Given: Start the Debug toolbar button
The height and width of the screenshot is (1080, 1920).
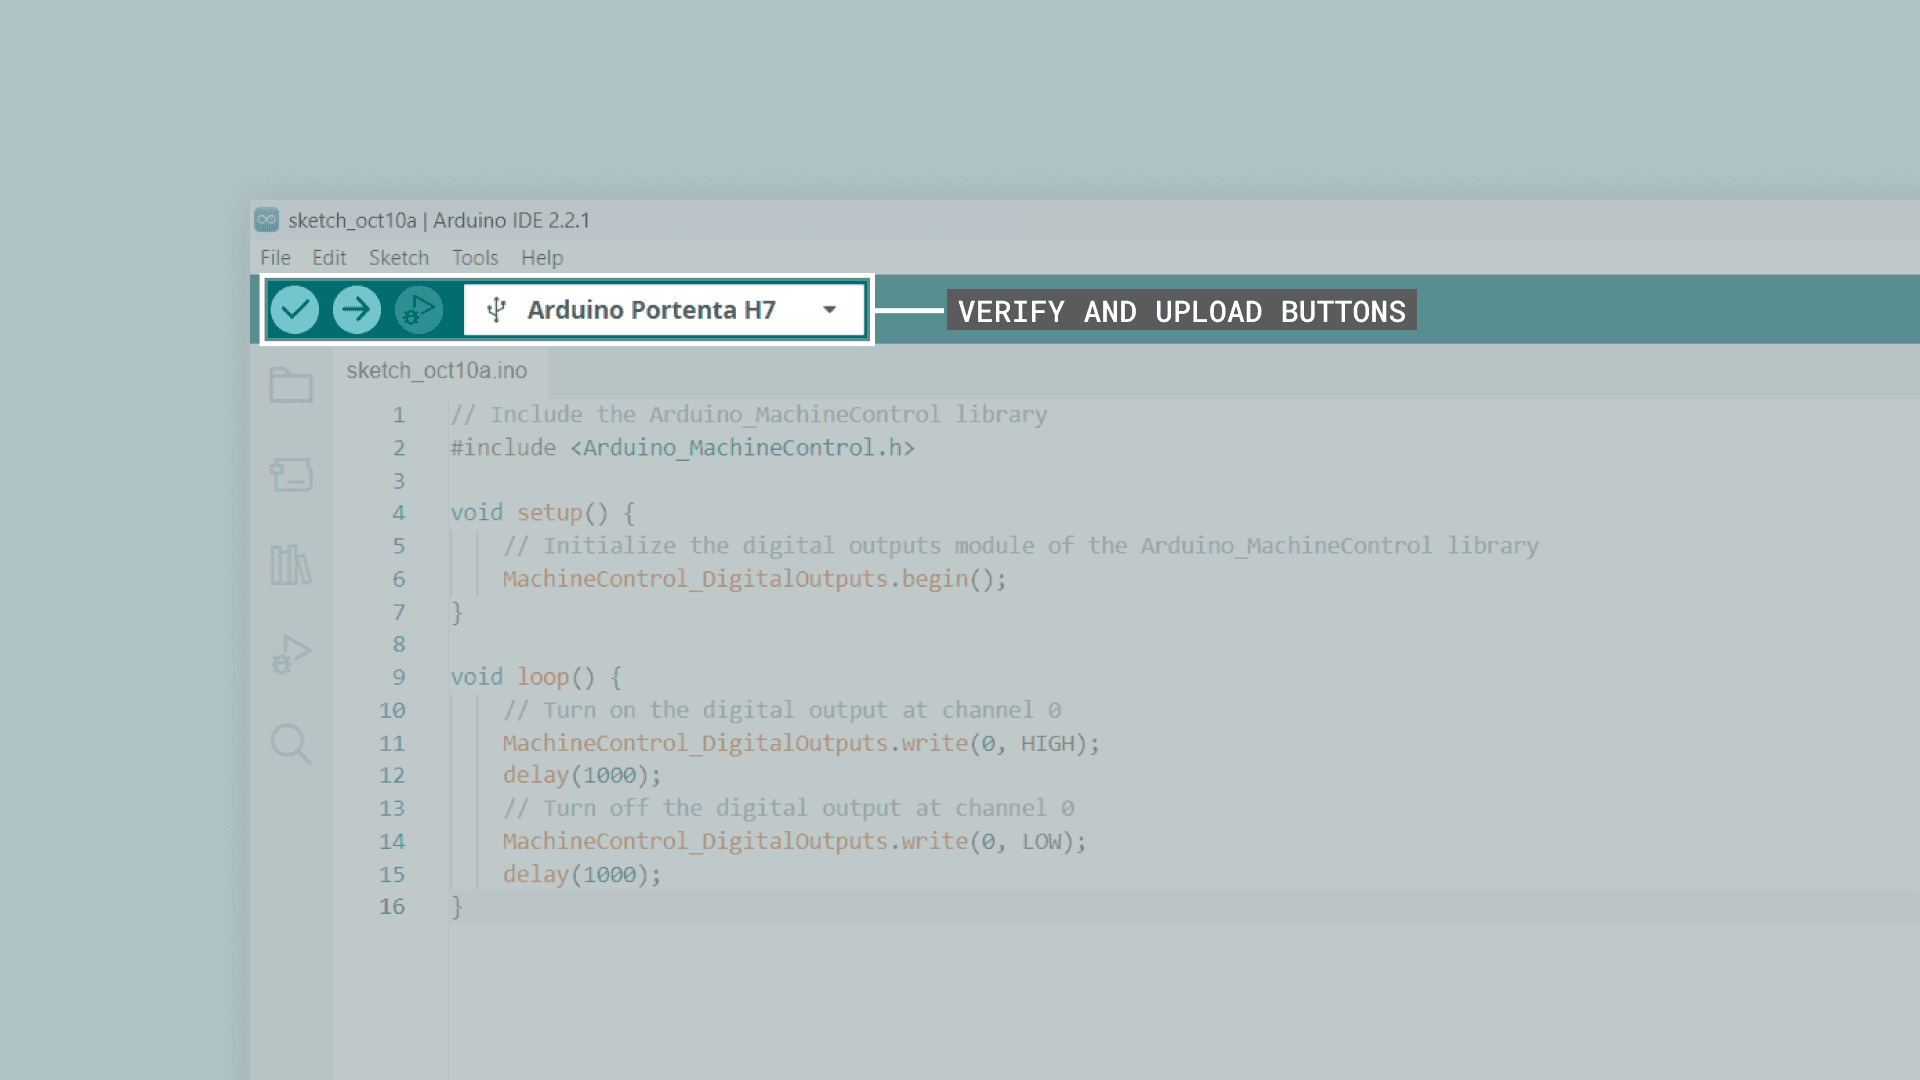Looking at the screenshot, I should pyautogui.click(x=418, y=310).
